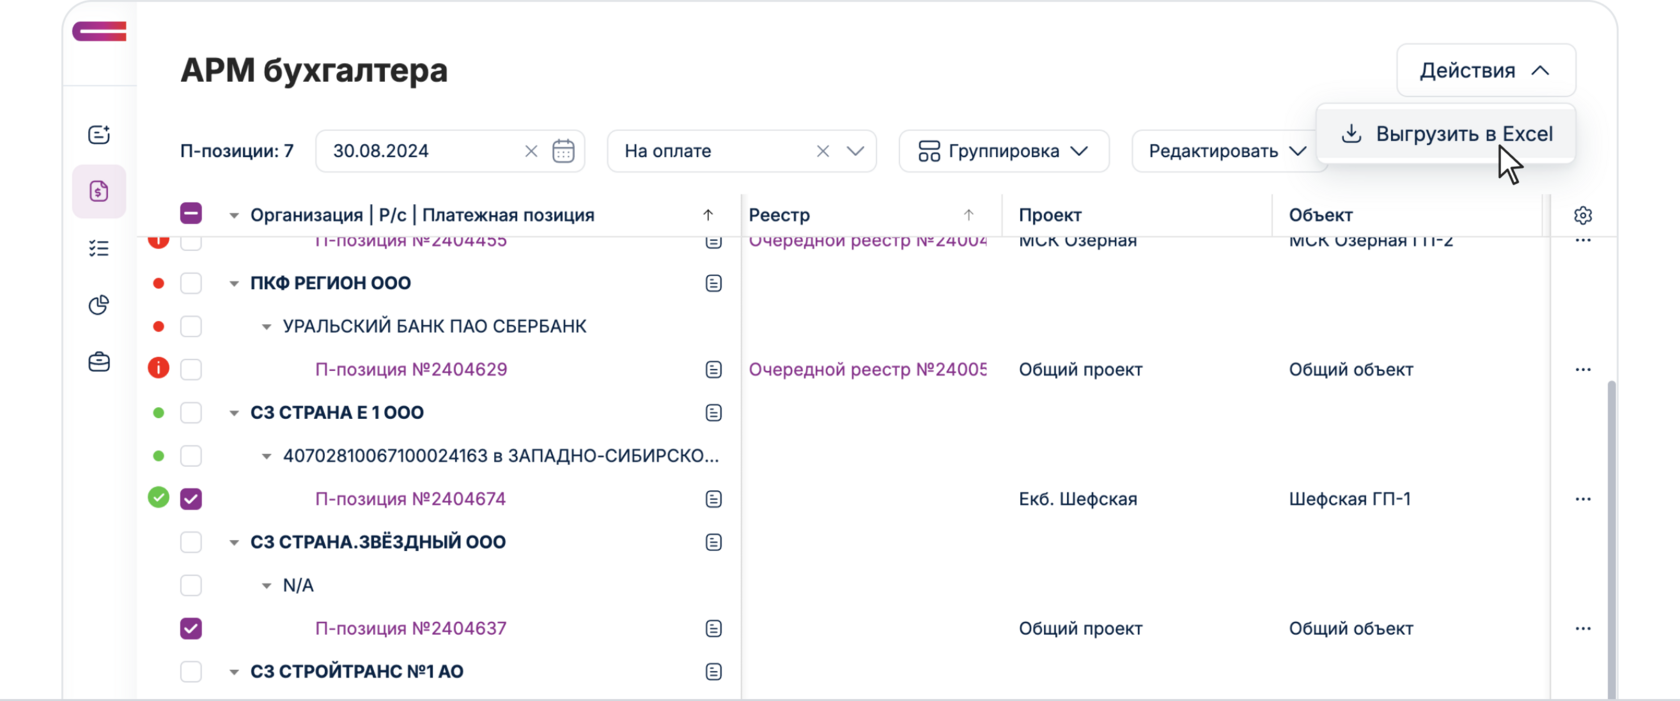Open the Группировка dropdown
This screenshot has width=1680, height=701.
coord(1003,151)
